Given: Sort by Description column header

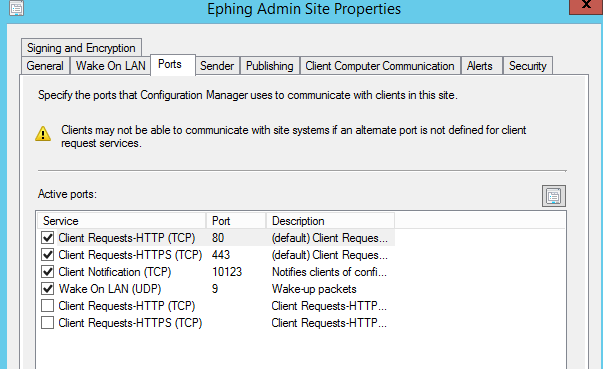Looking at the screenshot, I should [x=330, y=221].
